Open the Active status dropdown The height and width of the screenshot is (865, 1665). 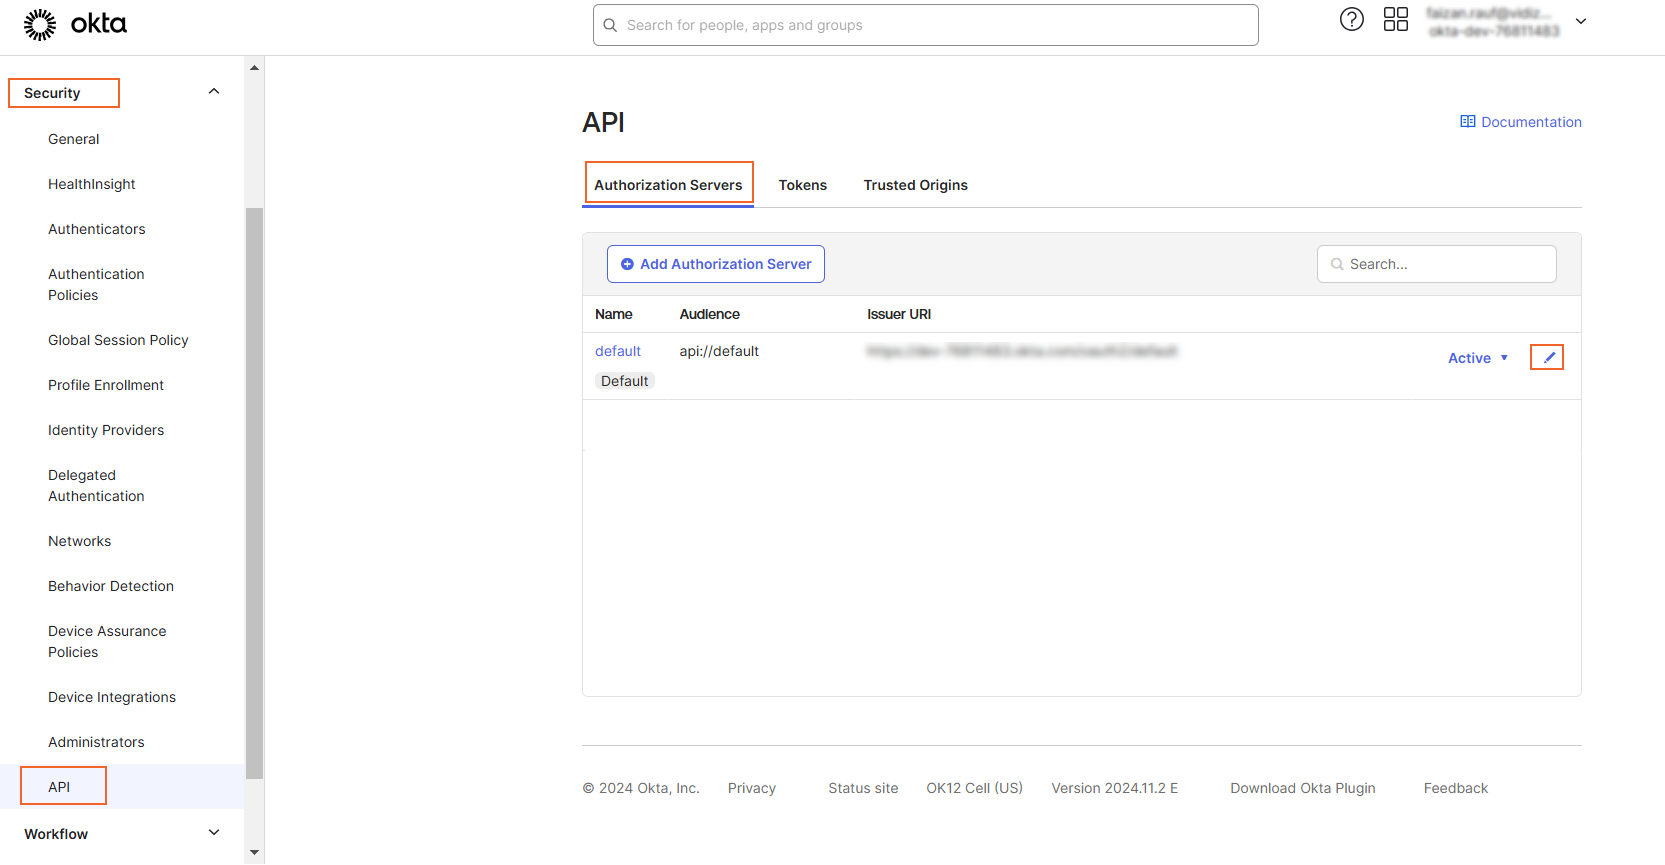point(1477,358)
